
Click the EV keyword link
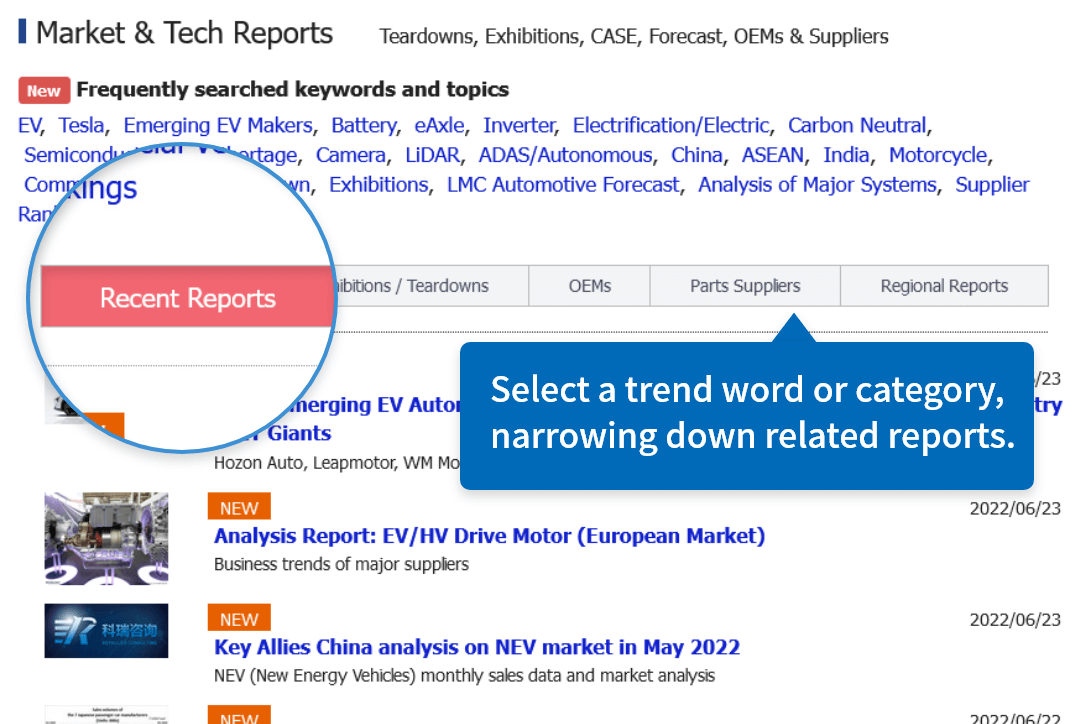click(x=29, y=125)
